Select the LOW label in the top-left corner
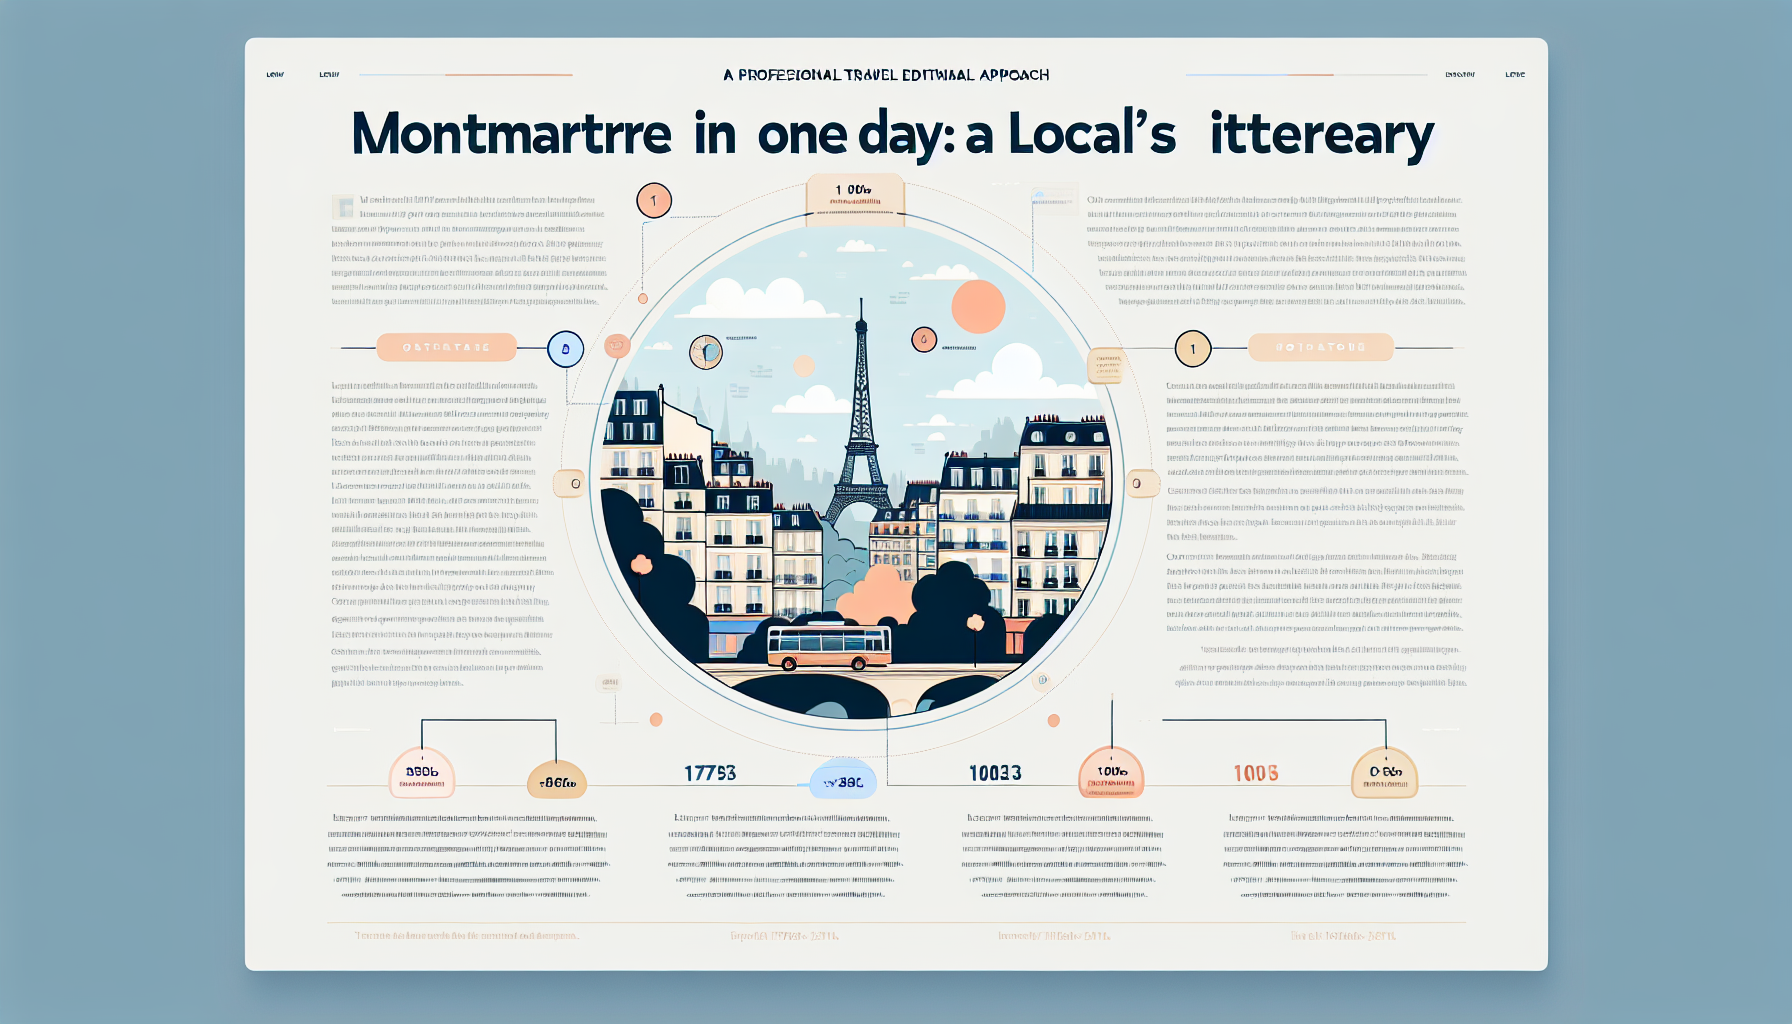Screen dimensions: 1792x1024 (x=274, y=73)
